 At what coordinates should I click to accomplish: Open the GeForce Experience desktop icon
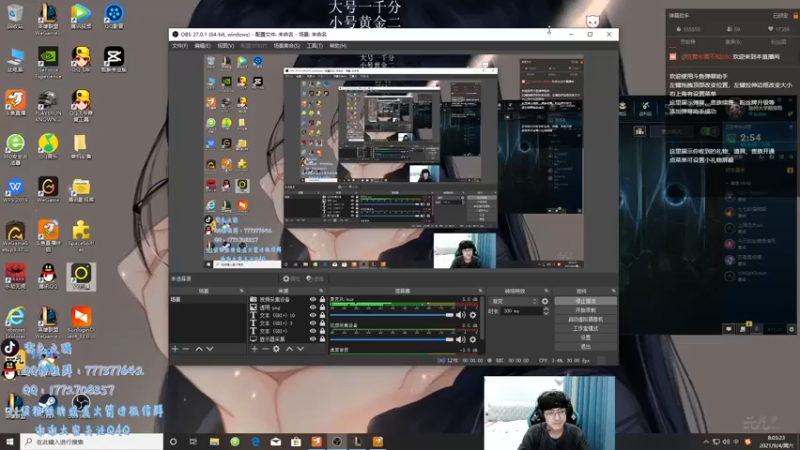(48, 62)
